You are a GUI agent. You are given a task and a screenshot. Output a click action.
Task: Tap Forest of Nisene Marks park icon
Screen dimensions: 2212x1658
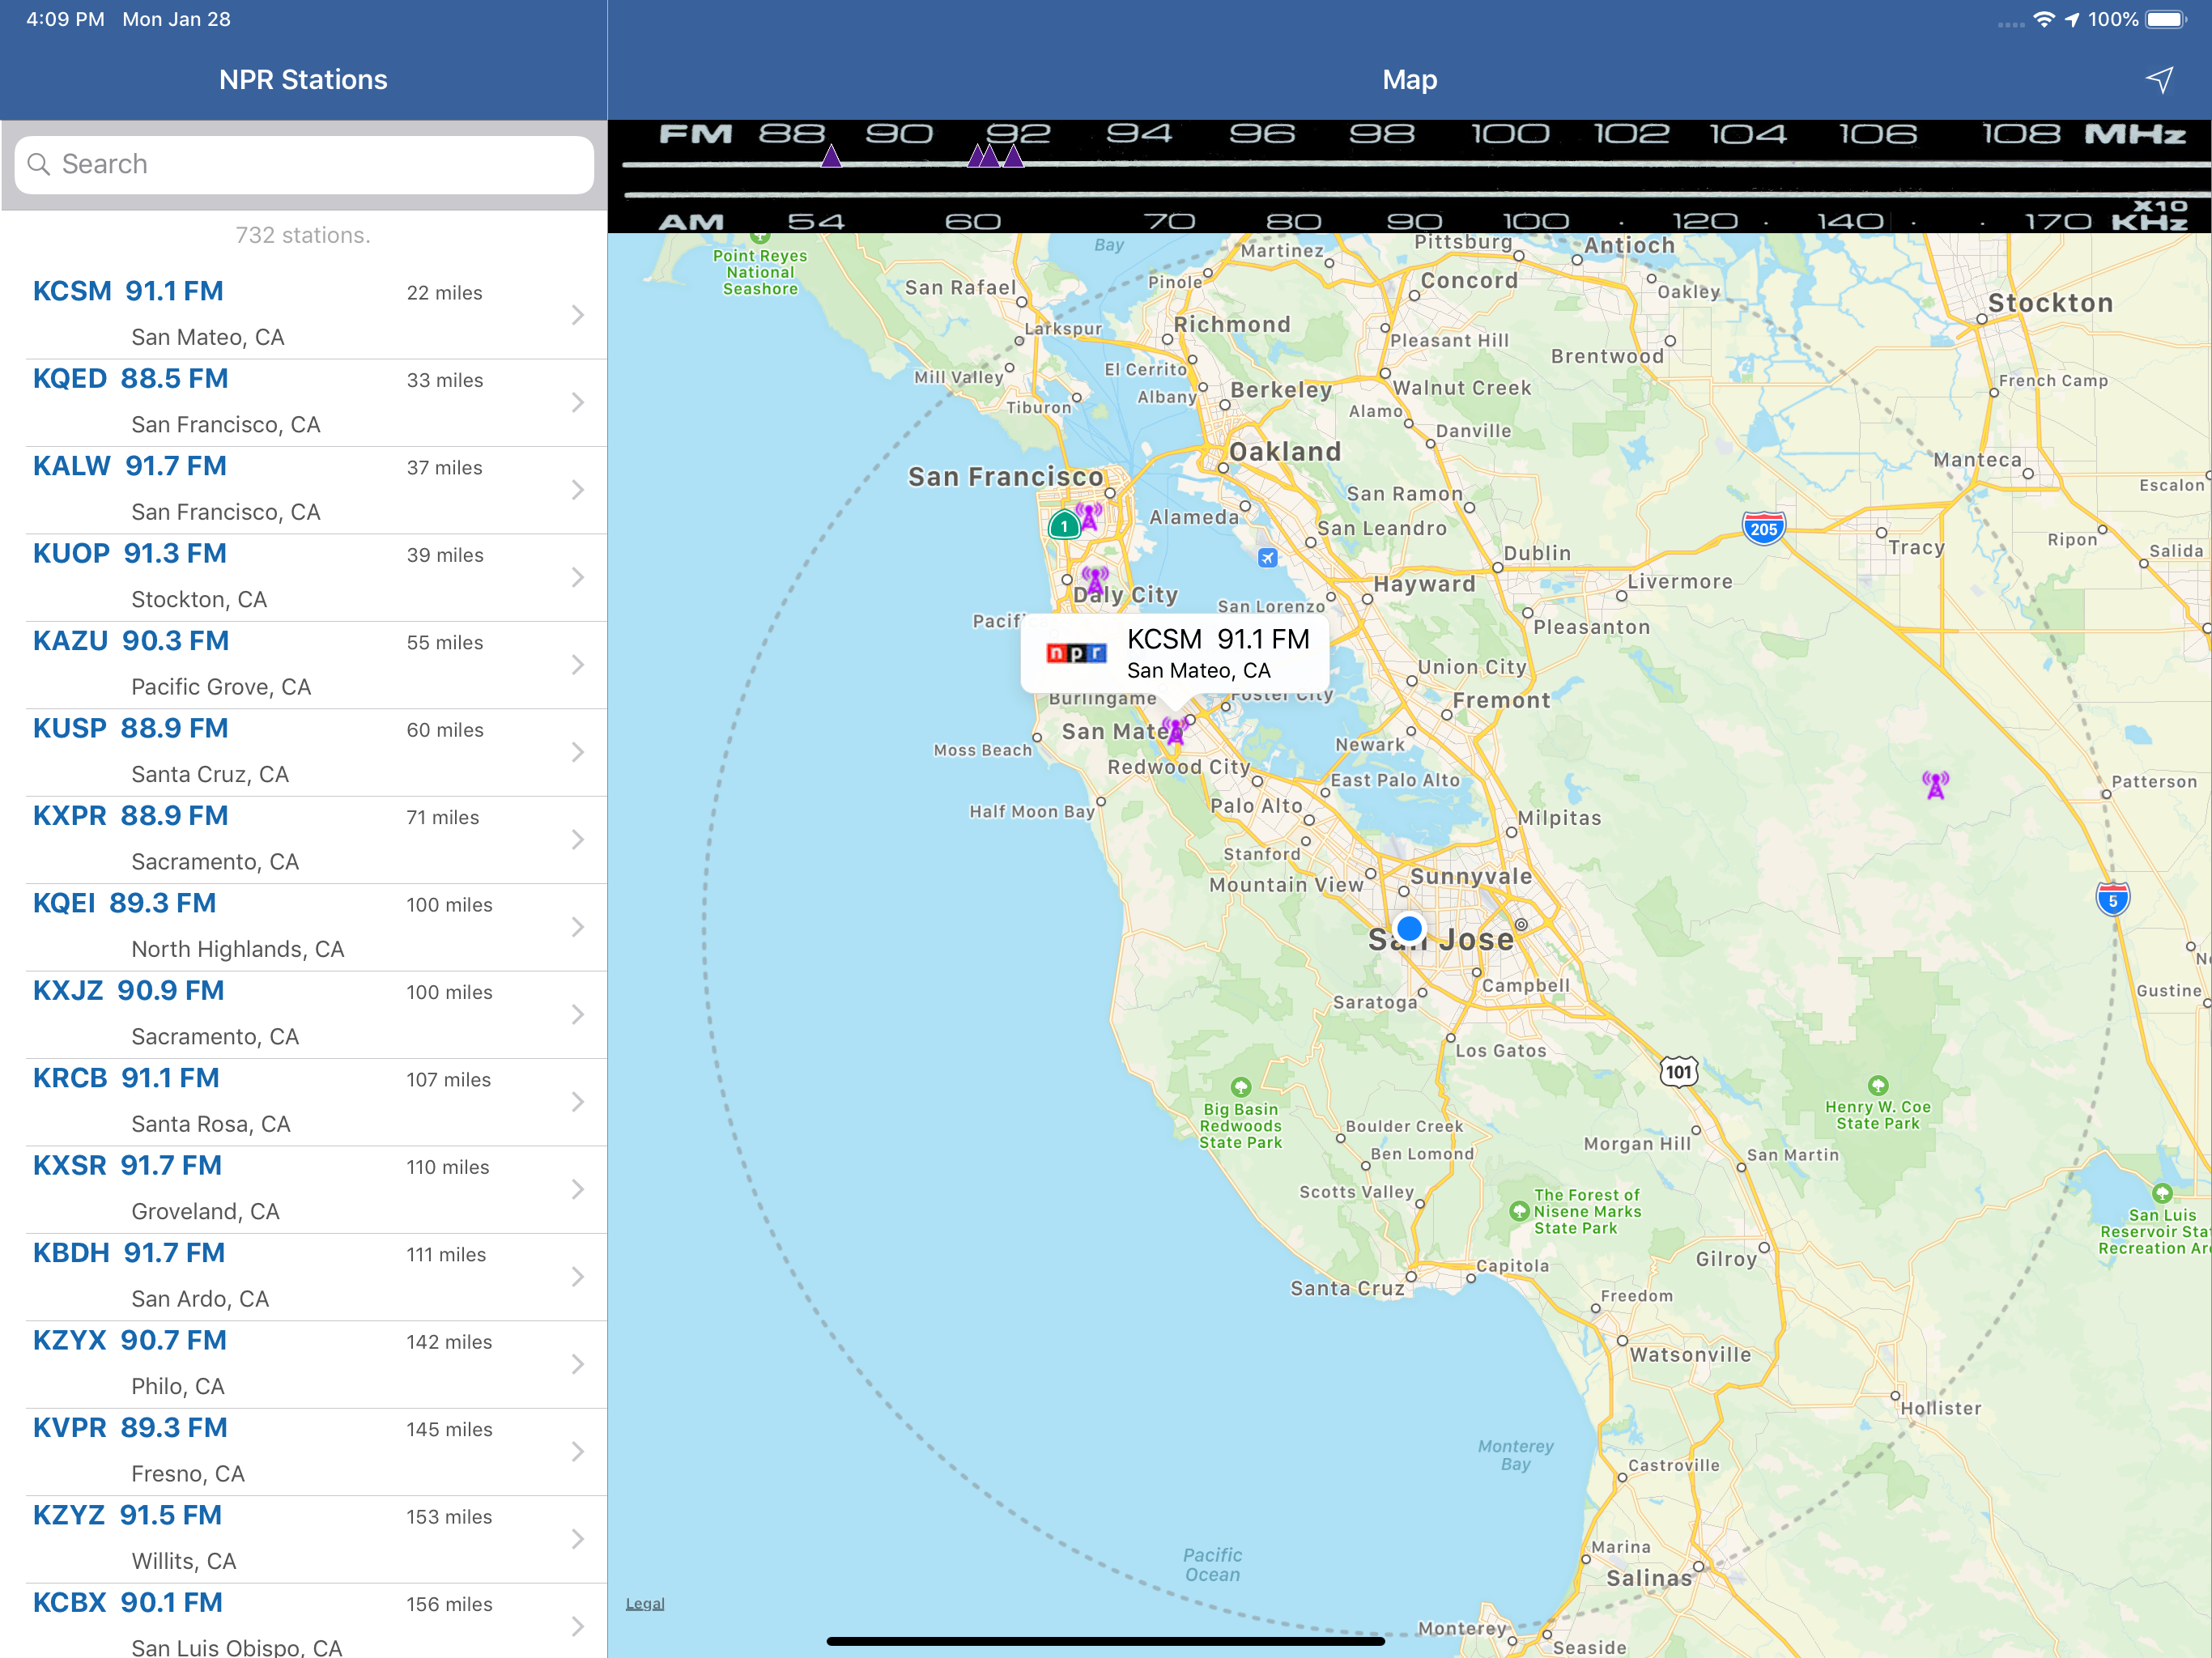click(x=1519, y=1211)
